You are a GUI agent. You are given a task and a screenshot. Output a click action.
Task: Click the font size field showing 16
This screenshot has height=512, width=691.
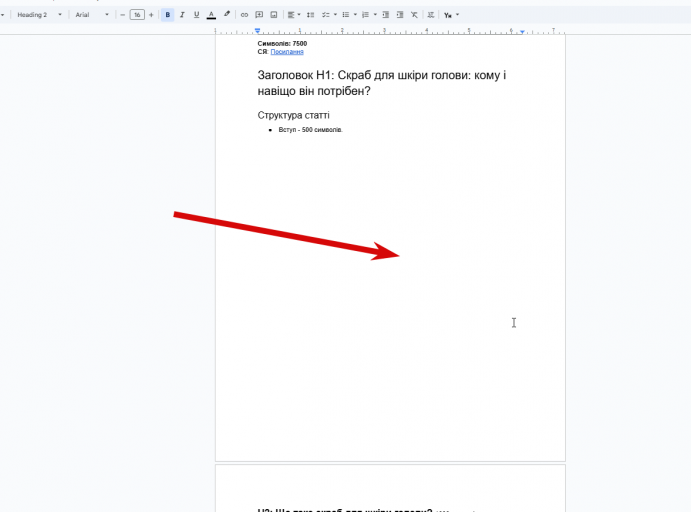pyautogui.click(x=137, y=15)
